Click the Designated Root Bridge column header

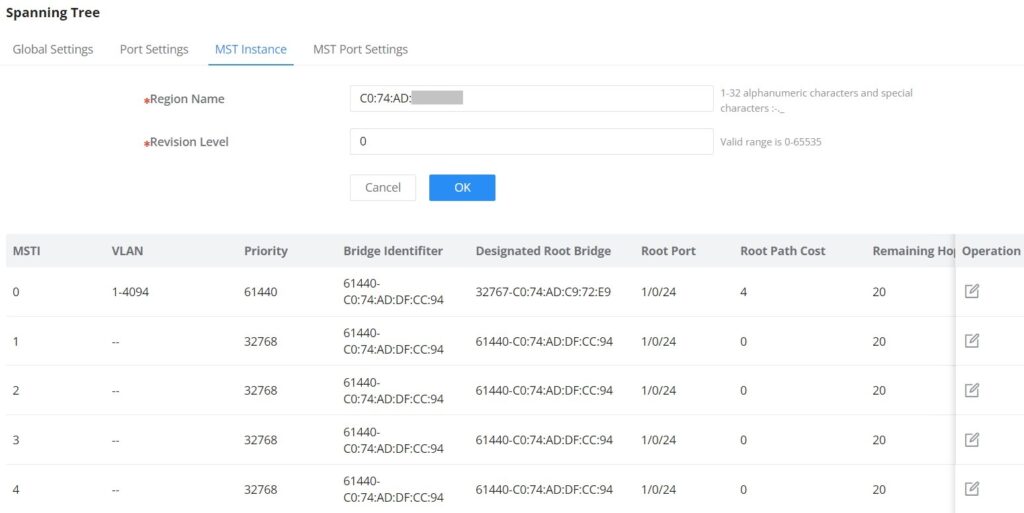543,251
